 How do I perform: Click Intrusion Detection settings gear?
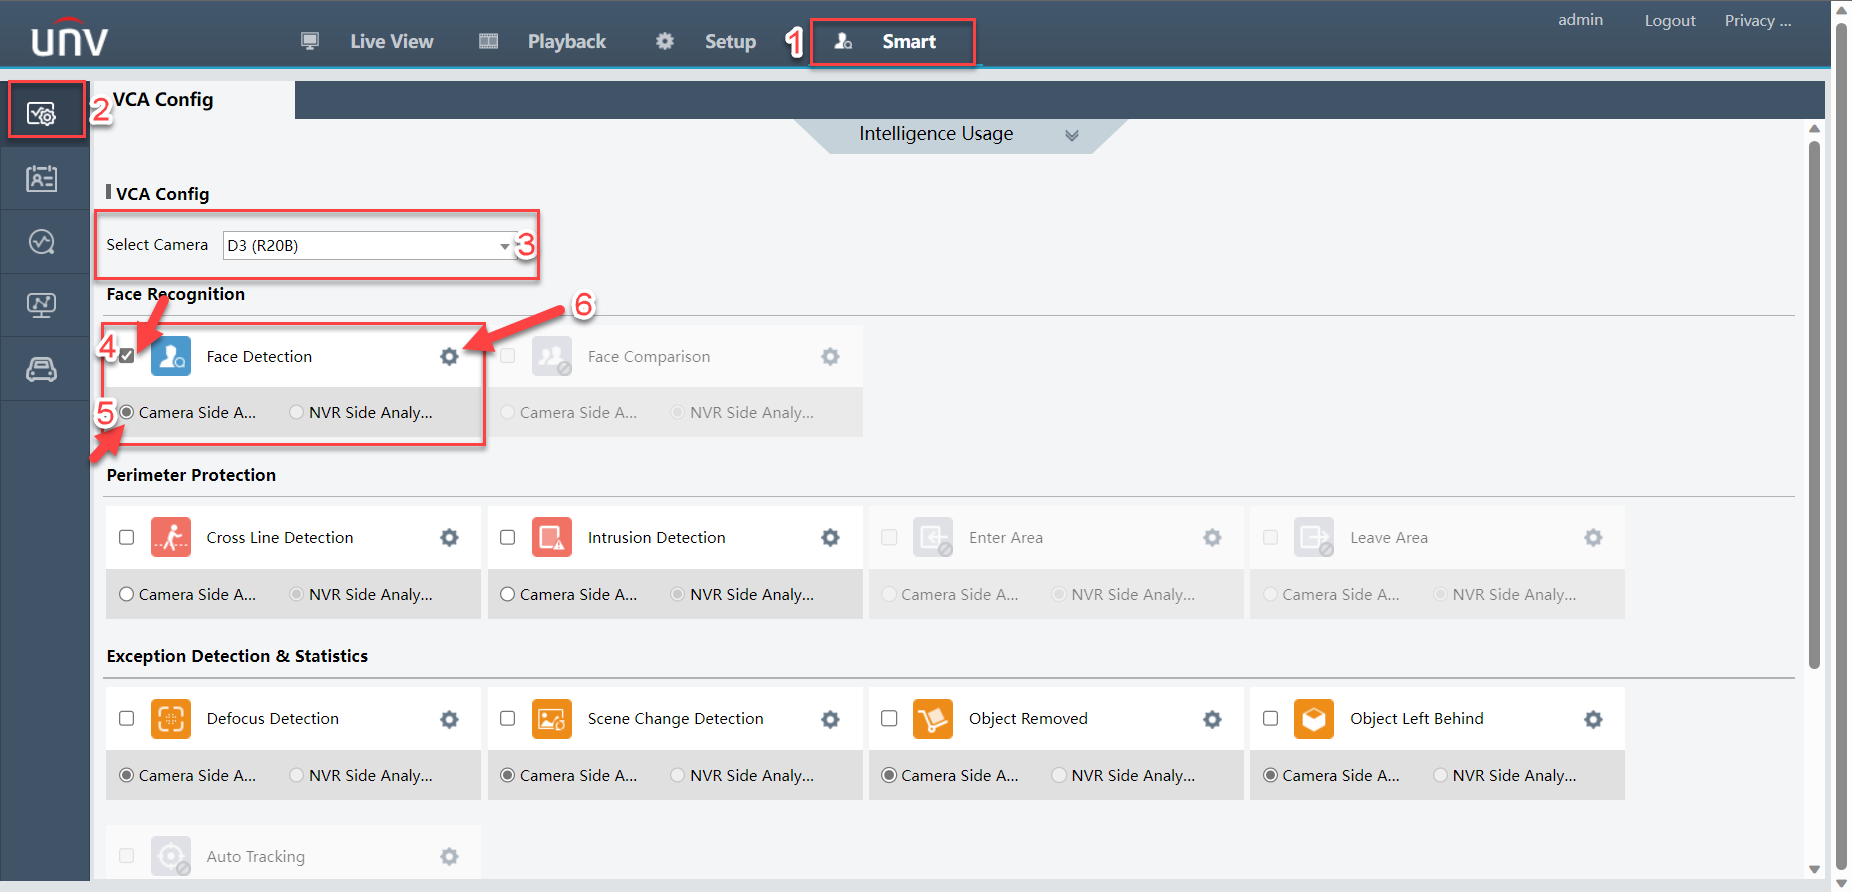(x=830, y=538)
